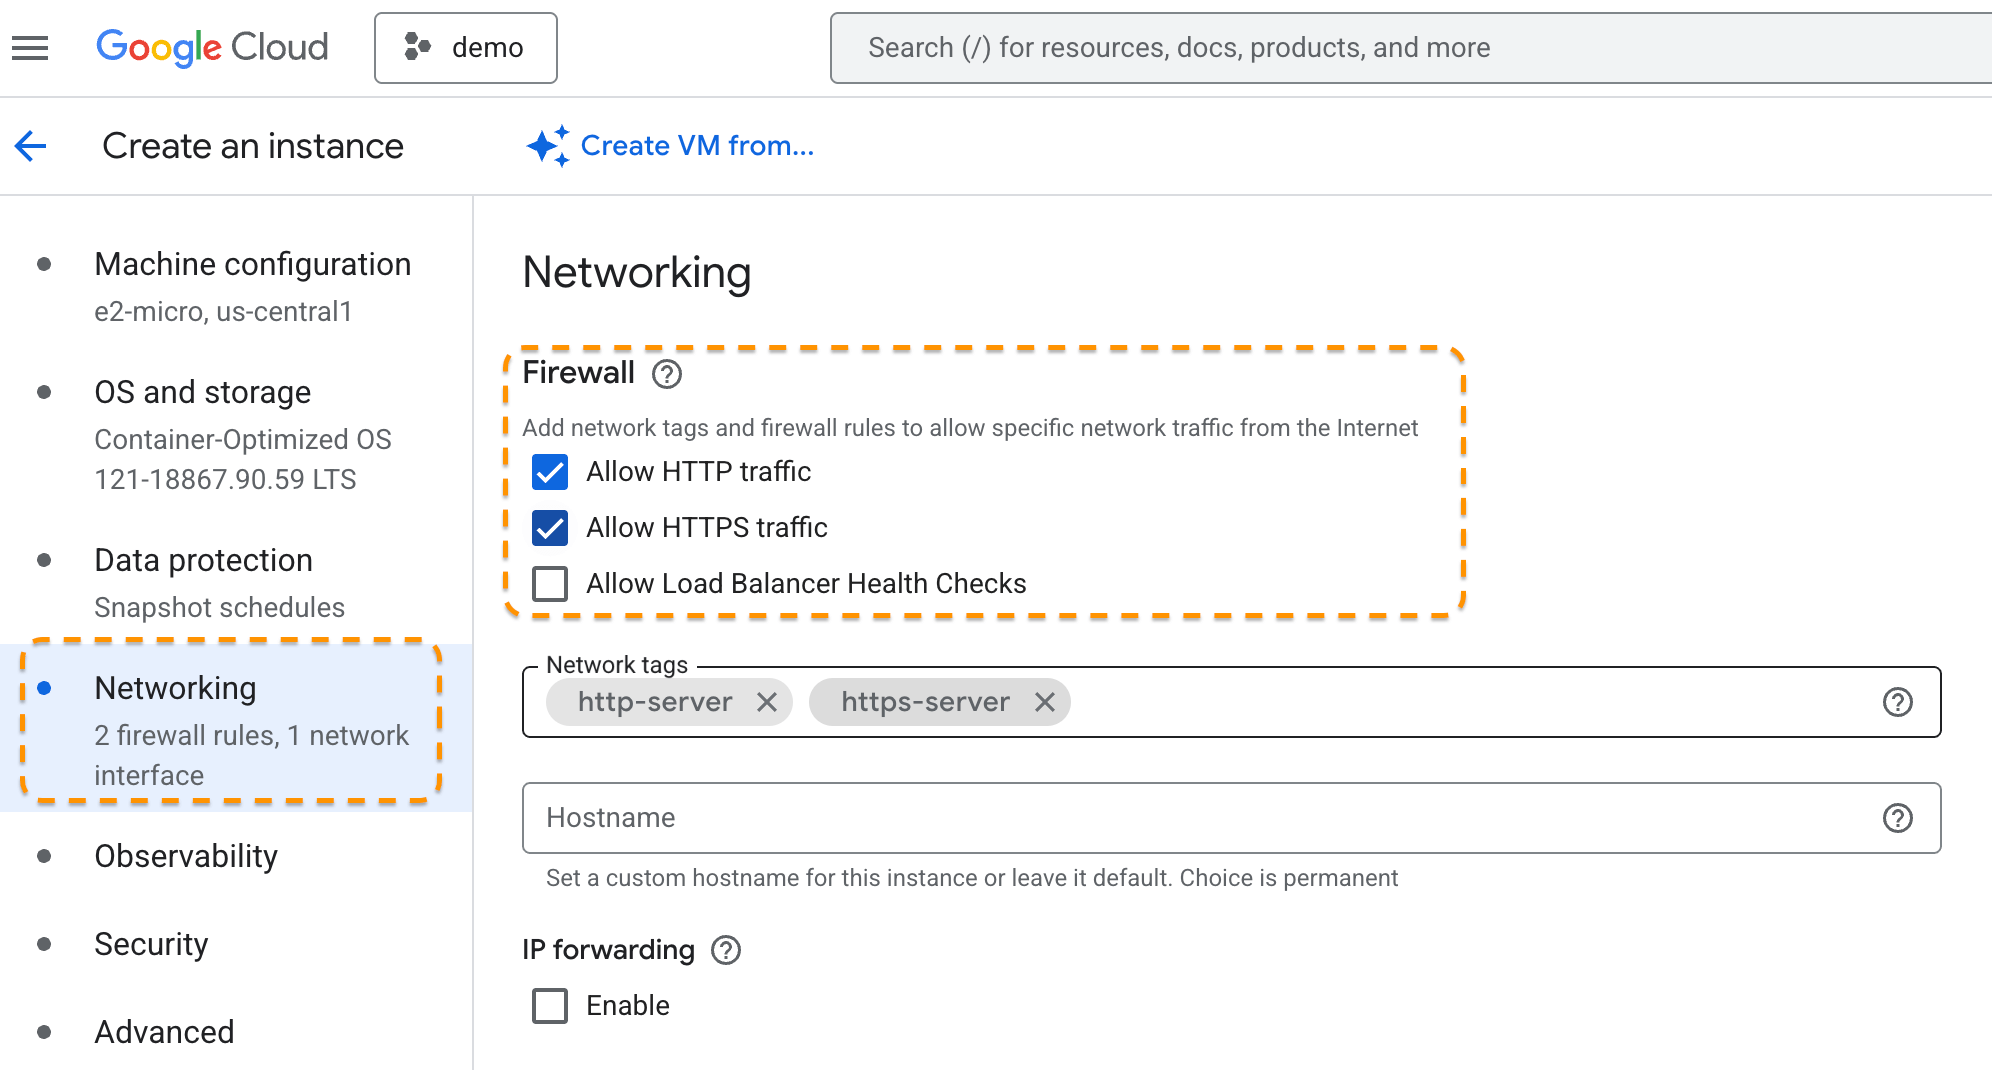Open the hamburger navigation menu
The height and width of the screenshot is (1070, 1992).
(30, 47)
